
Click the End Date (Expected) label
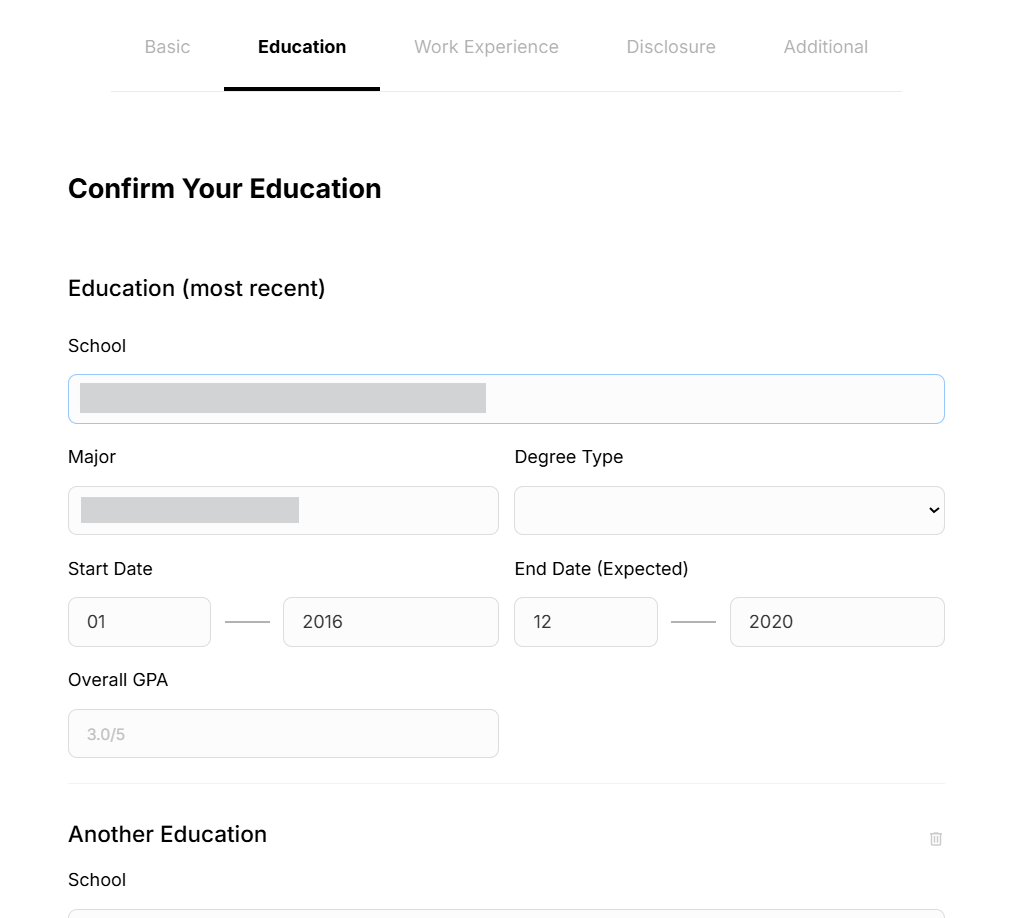click(601, 569)
